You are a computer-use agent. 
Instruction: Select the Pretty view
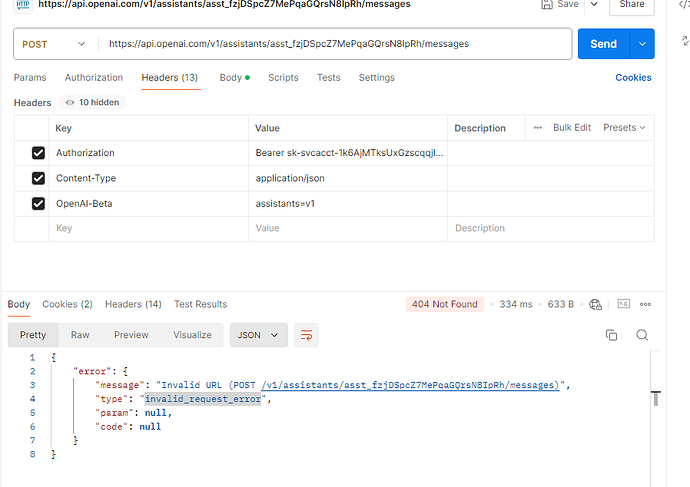coord(33,335)
